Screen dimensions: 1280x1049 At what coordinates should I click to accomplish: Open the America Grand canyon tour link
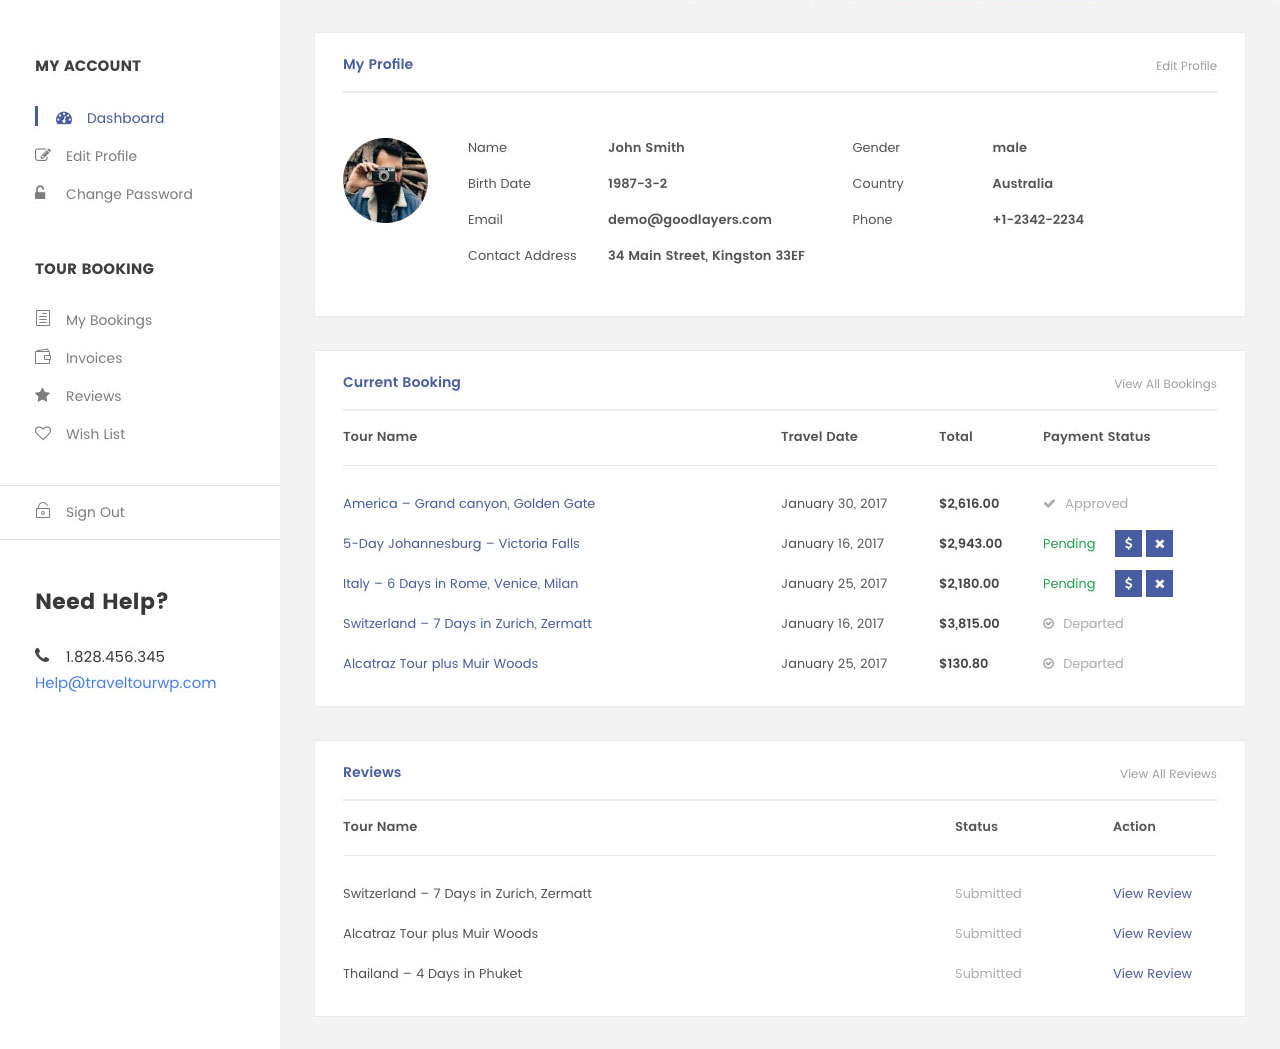469,503
